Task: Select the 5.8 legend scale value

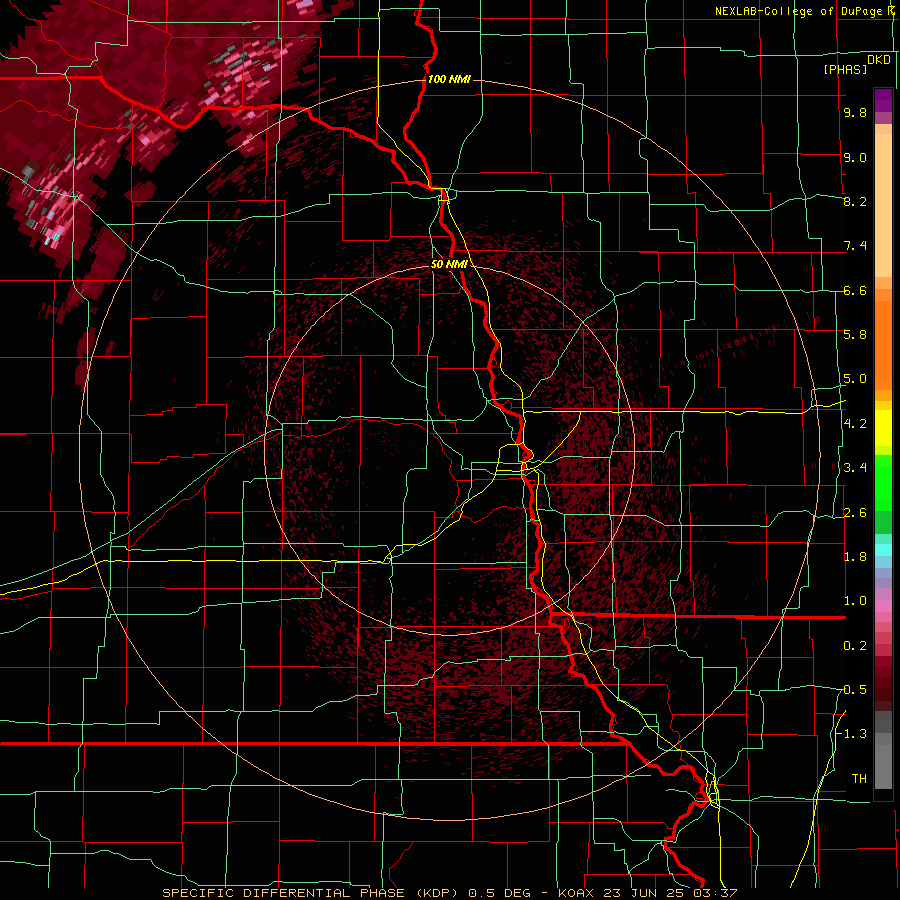Action: 855,334
